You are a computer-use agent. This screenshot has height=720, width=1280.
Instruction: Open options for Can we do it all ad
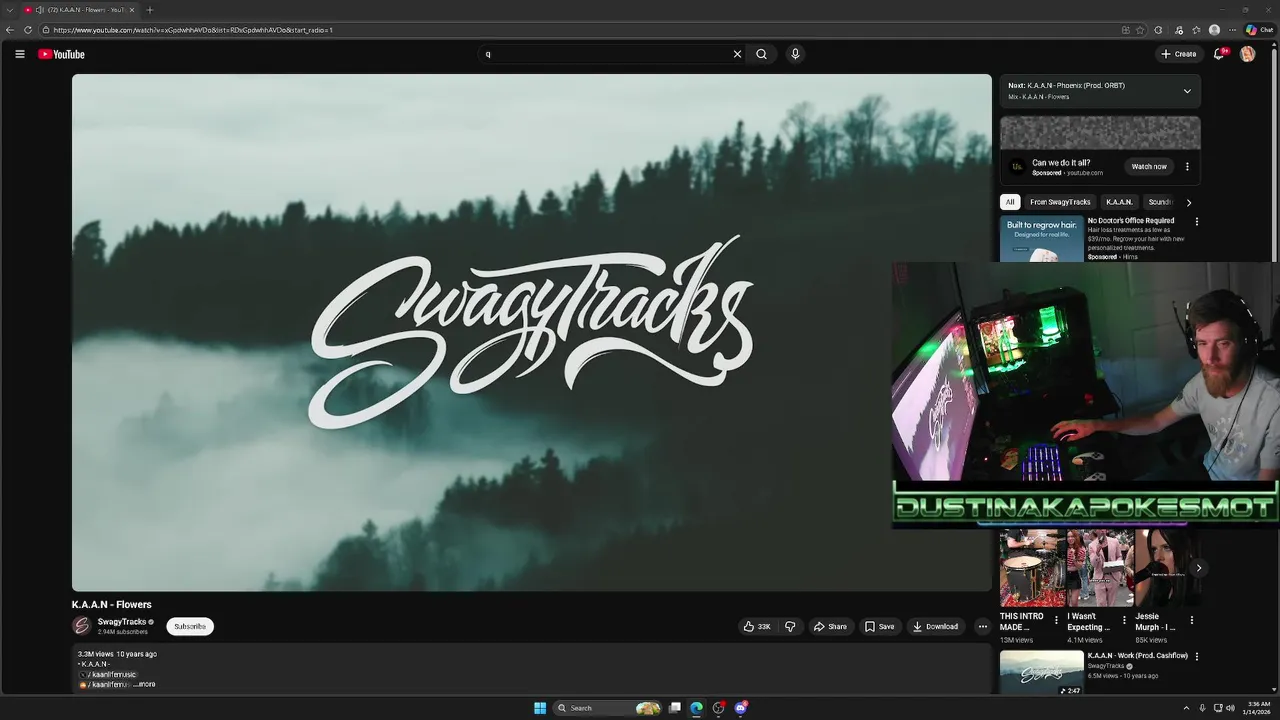[x=1187, y=166]
